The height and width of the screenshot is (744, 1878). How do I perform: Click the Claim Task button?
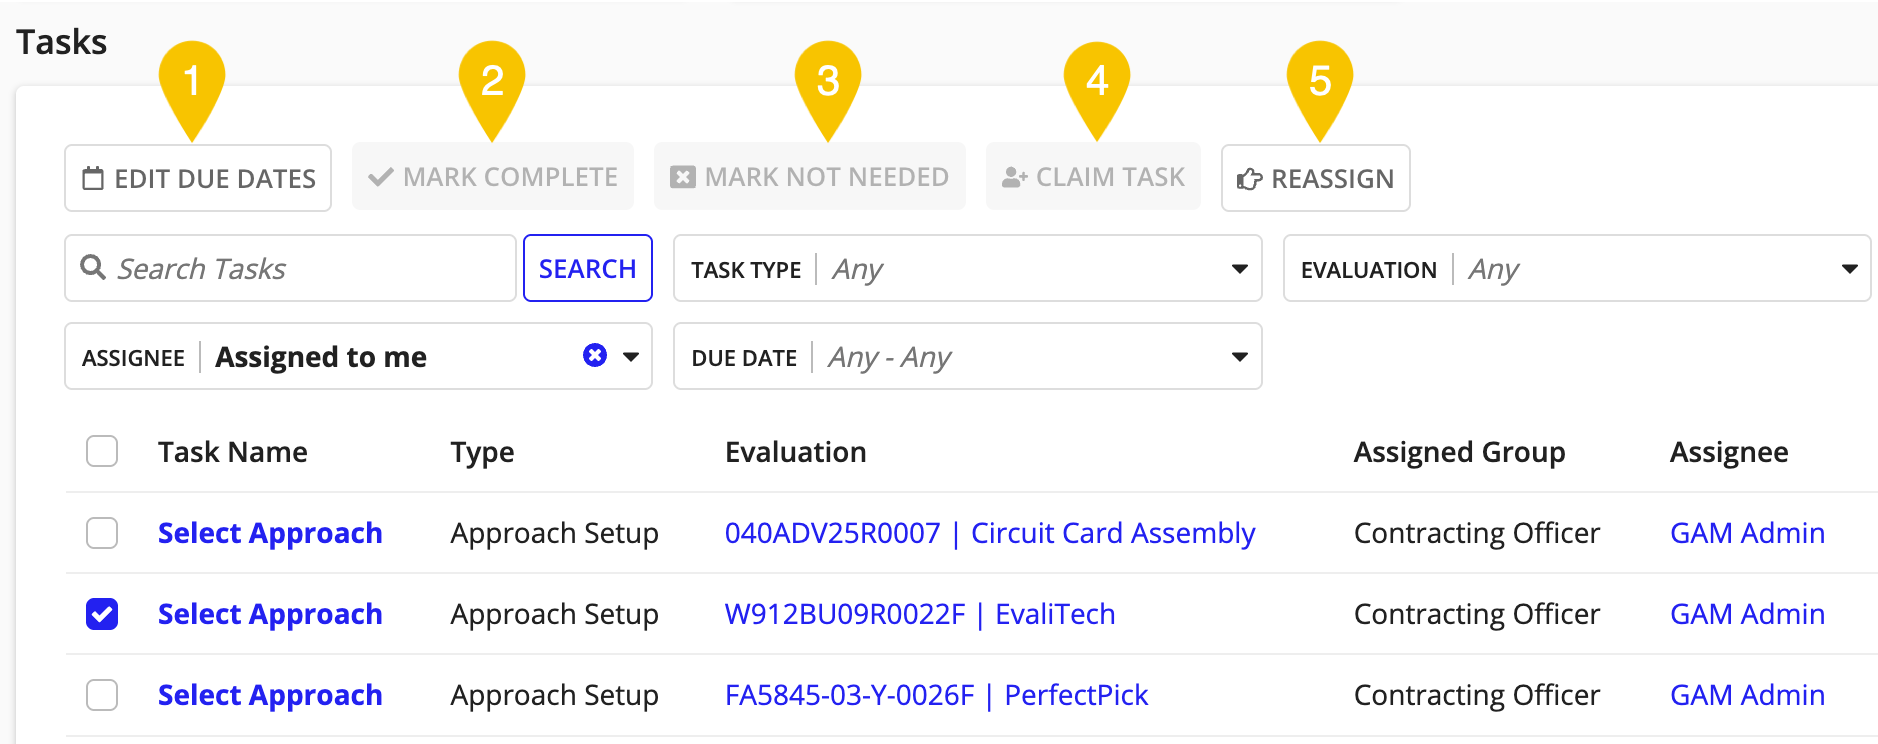pyautogui.click(x=1093, y=177)
